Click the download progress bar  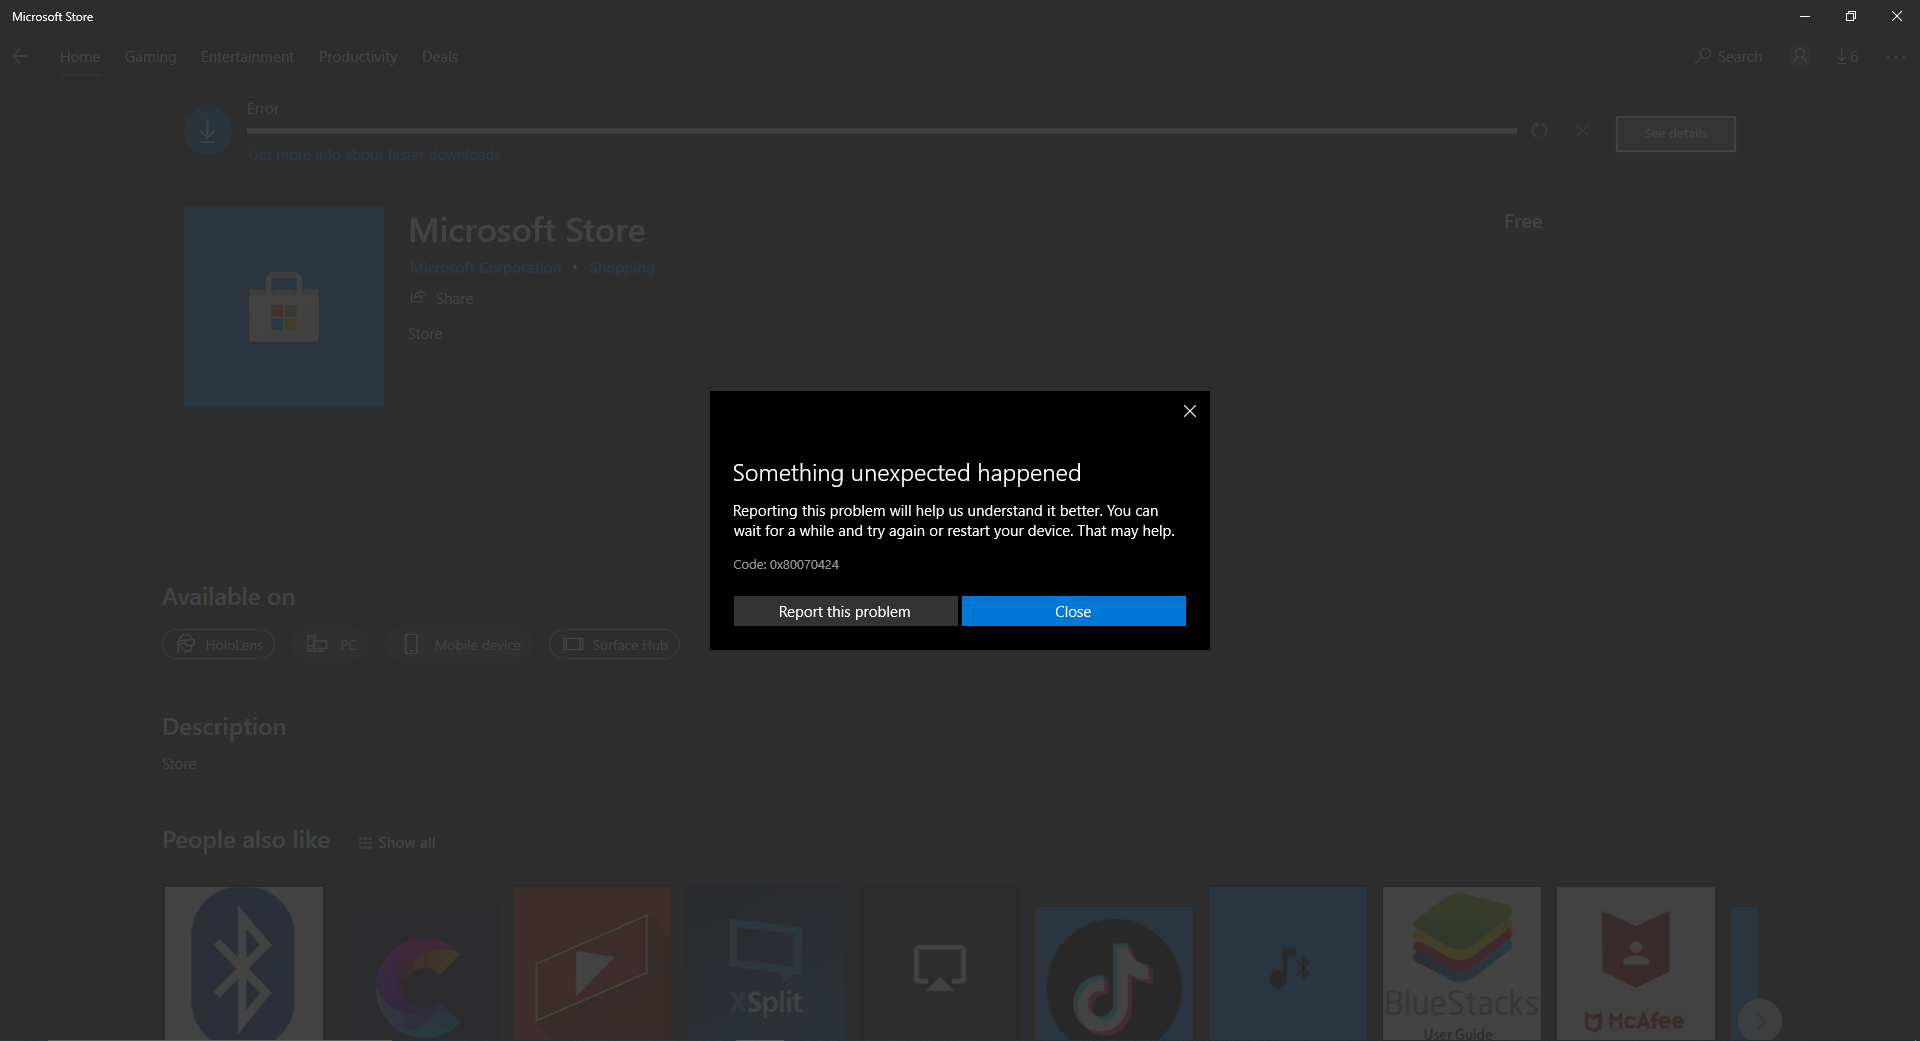(881, 131)
